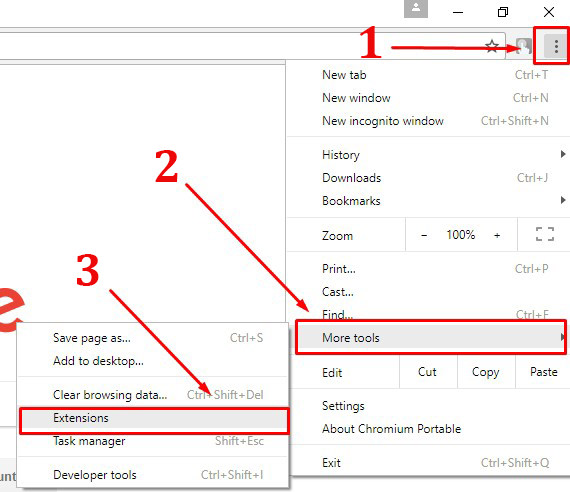Click the Cut button in Edit row

[428, 372]
